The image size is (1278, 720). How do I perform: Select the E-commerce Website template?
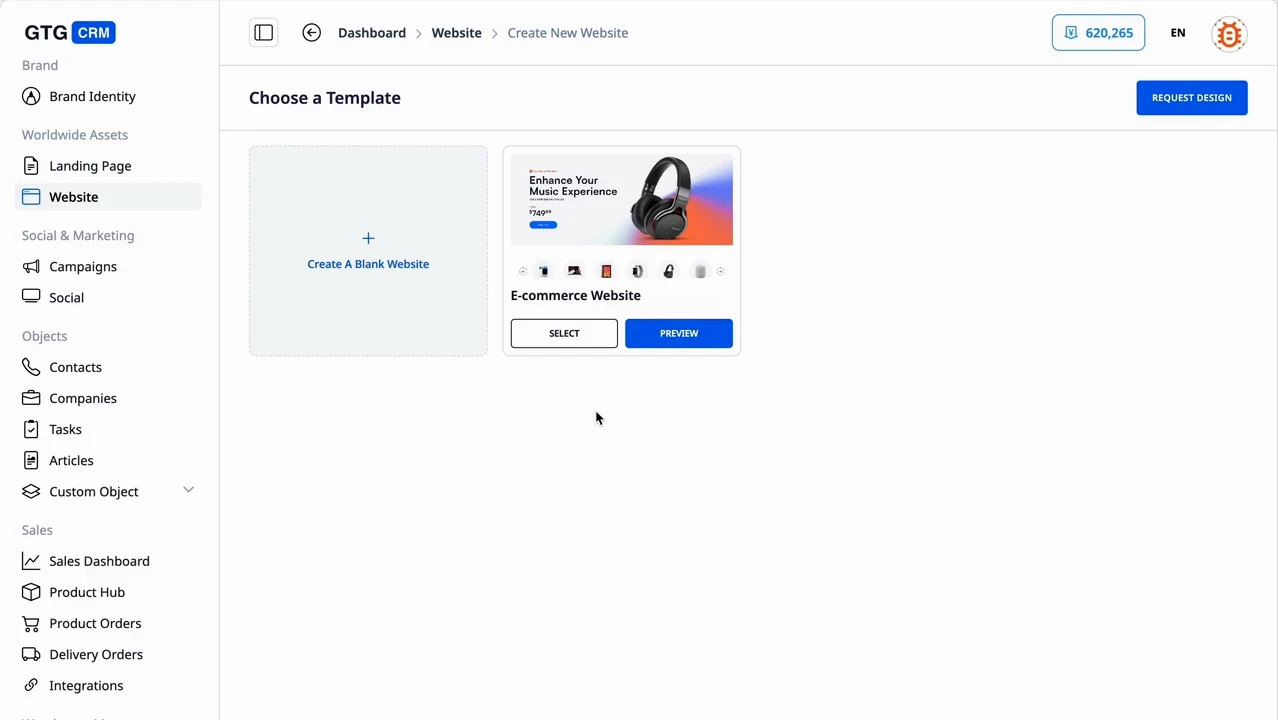[x=563, y=333]
